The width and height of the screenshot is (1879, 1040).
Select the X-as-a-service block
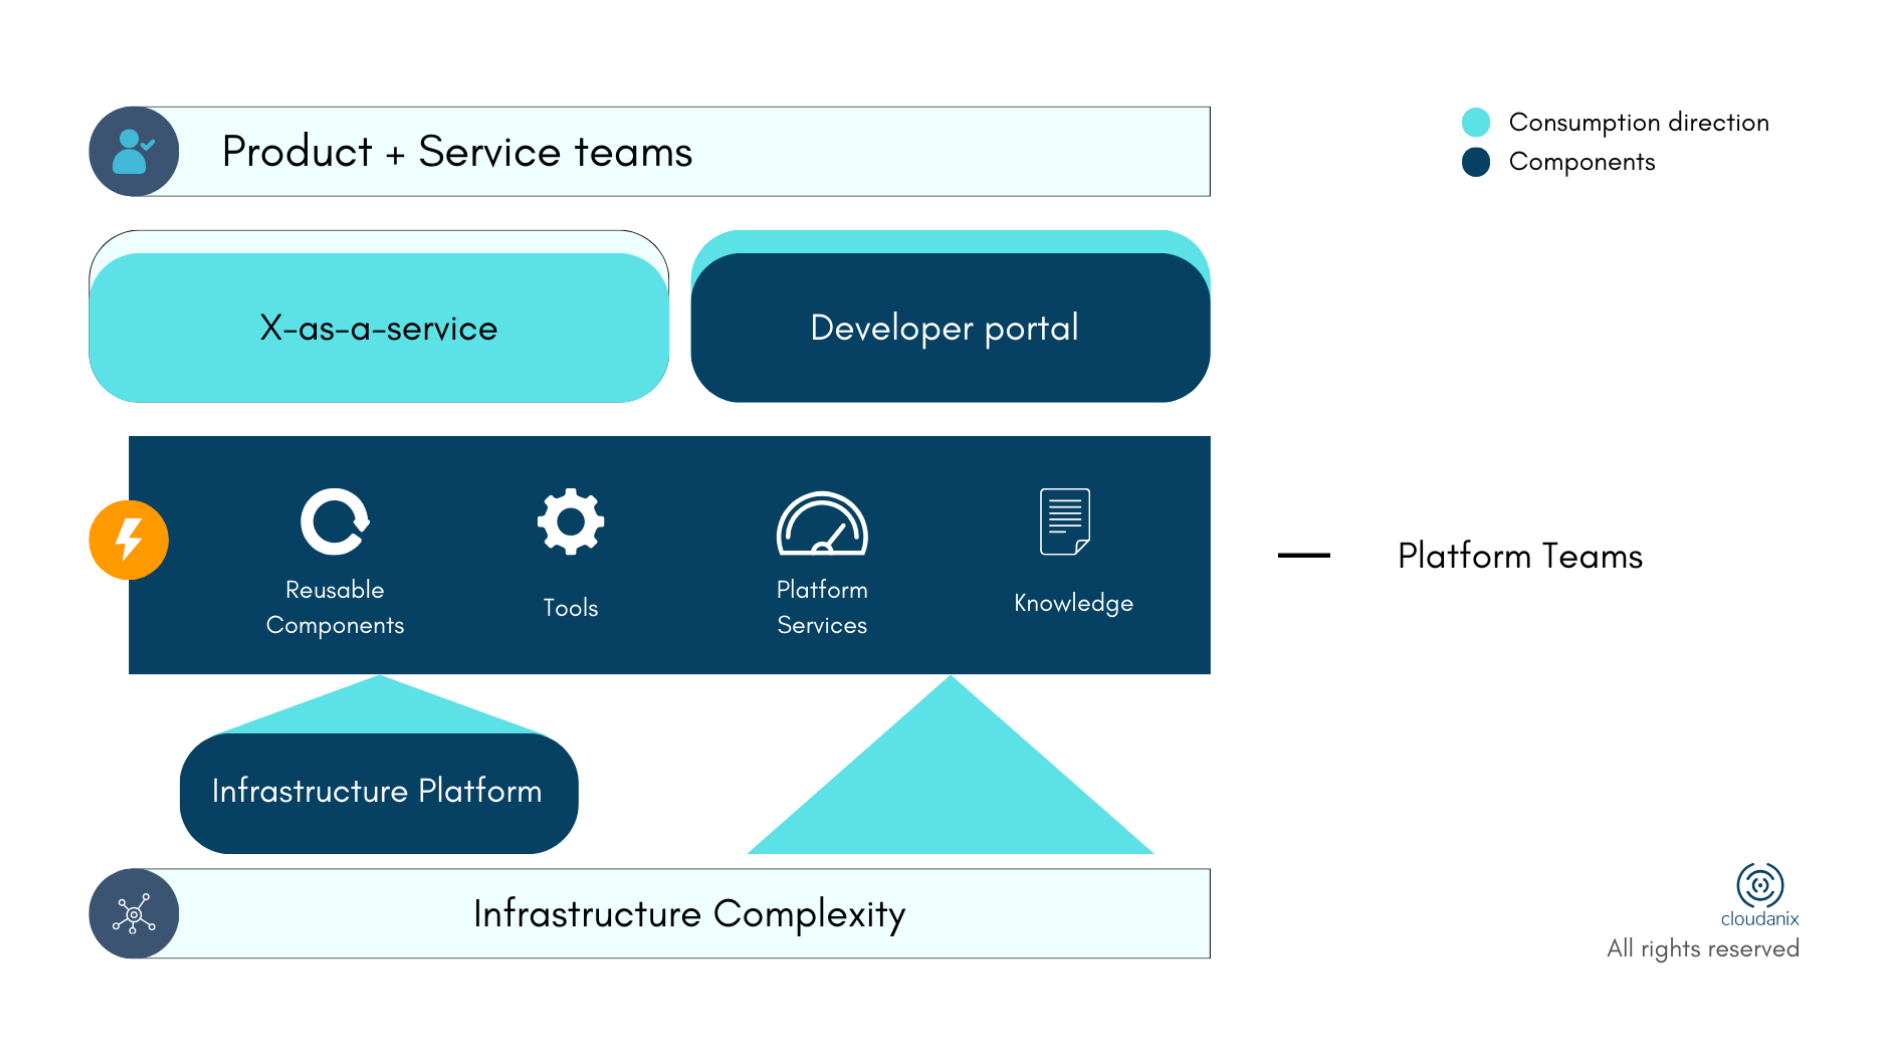pos(379,328)
